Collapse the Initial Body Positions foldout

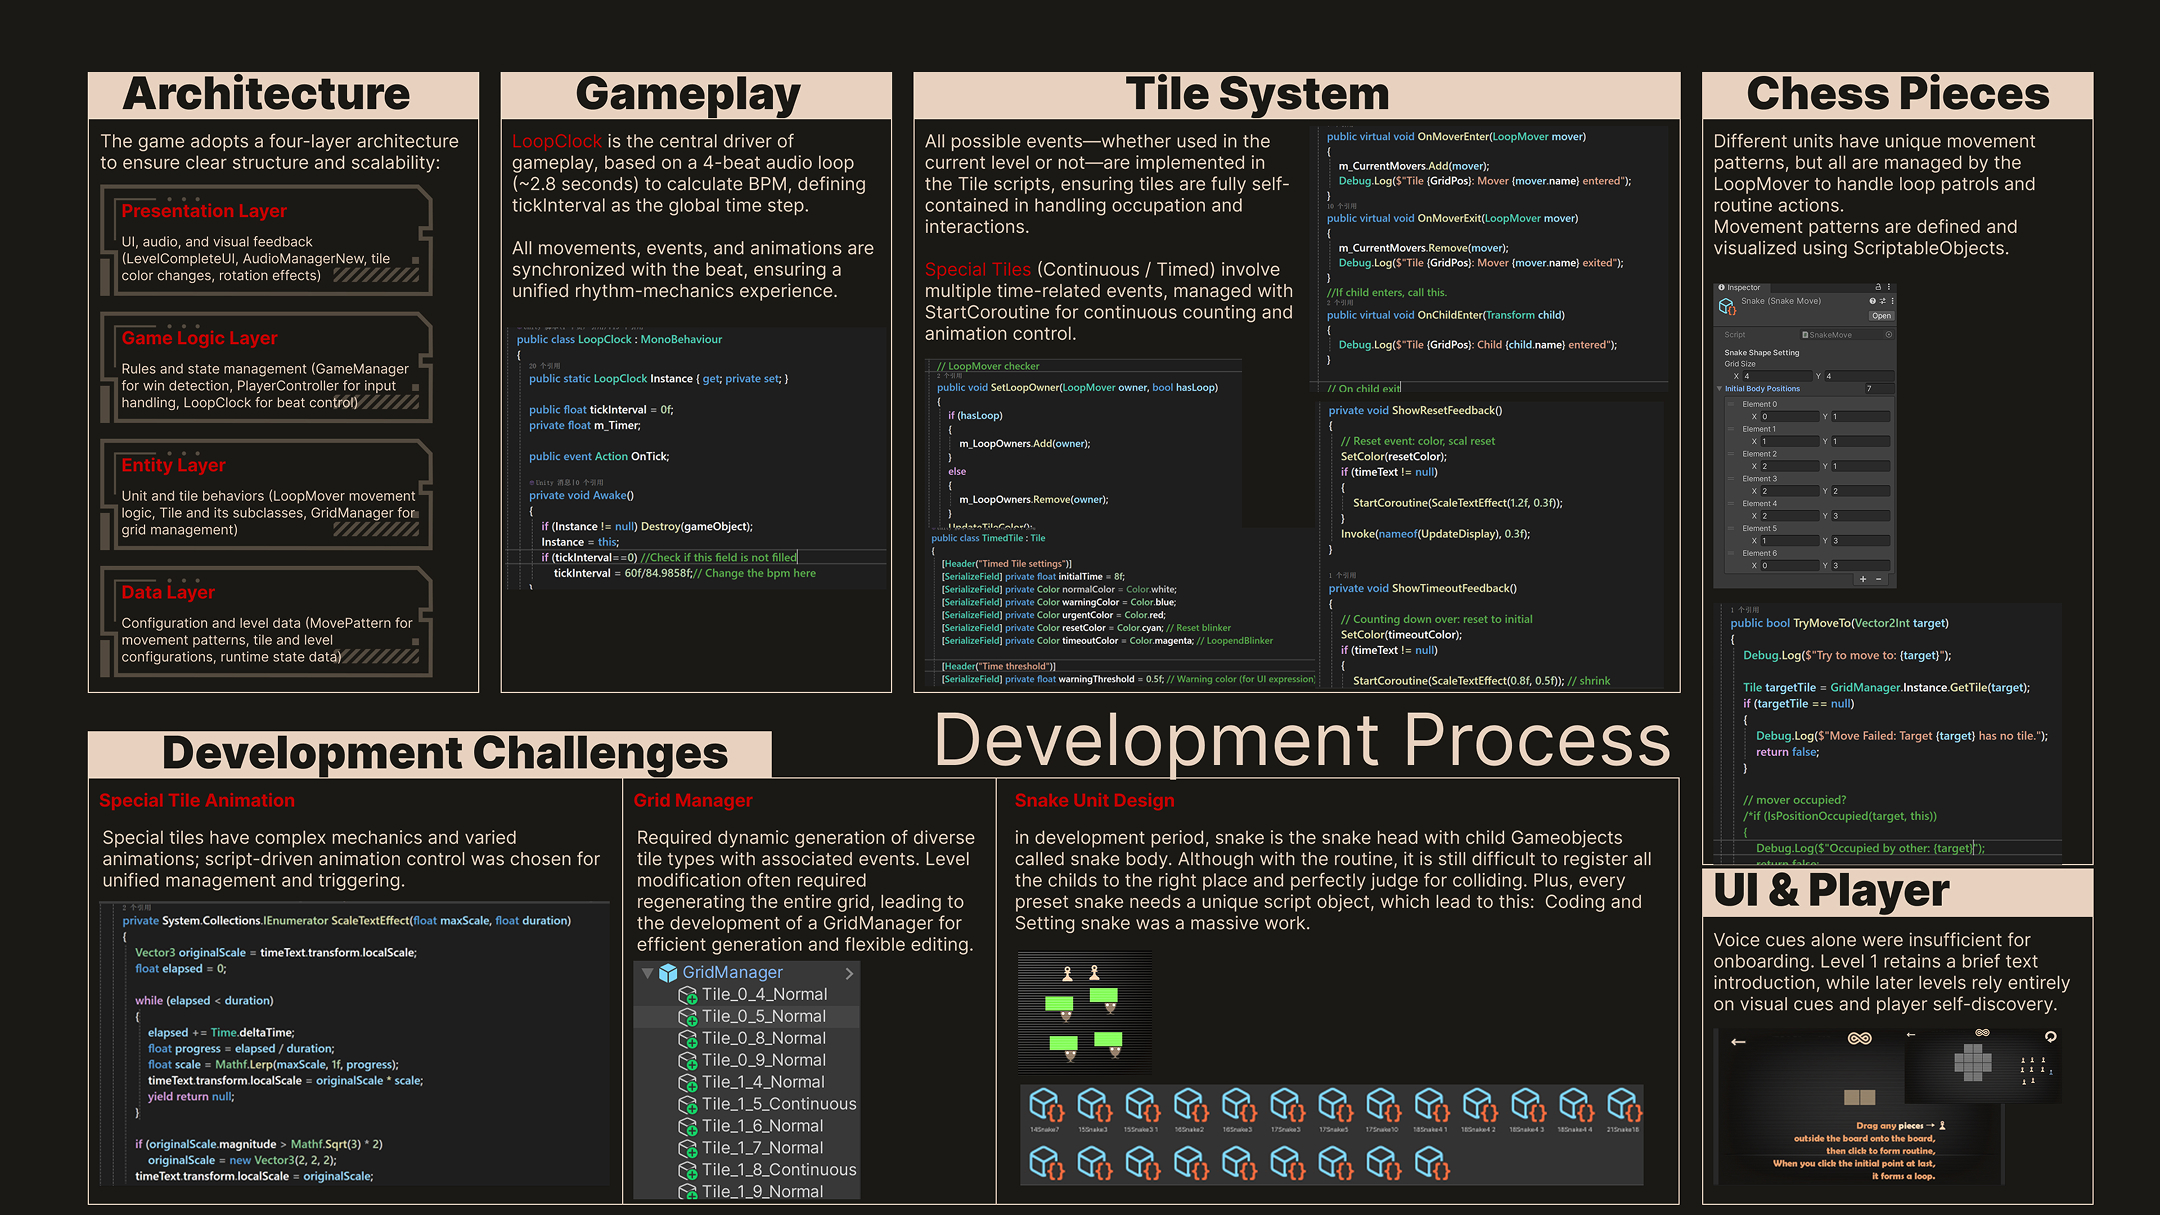pyautogui.click(x=1719, y=389)
